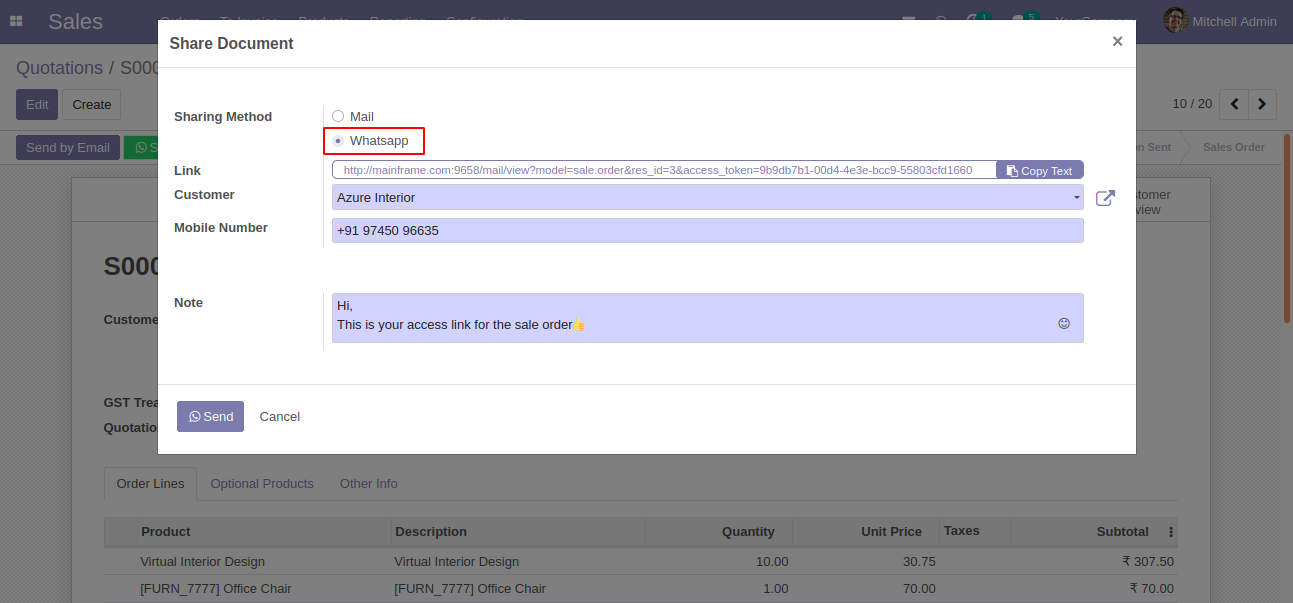Cancel the share document dialog

click(280, 417)
